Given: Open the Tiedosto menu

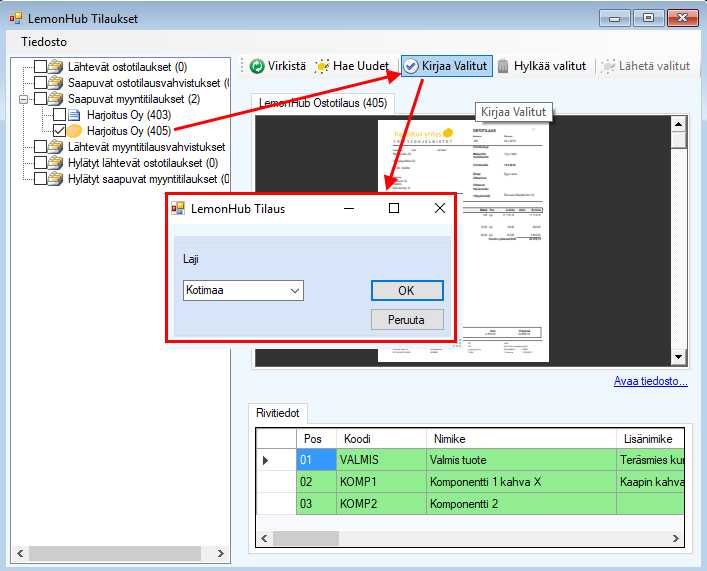Looking at the screenshot, I should 44,42.
